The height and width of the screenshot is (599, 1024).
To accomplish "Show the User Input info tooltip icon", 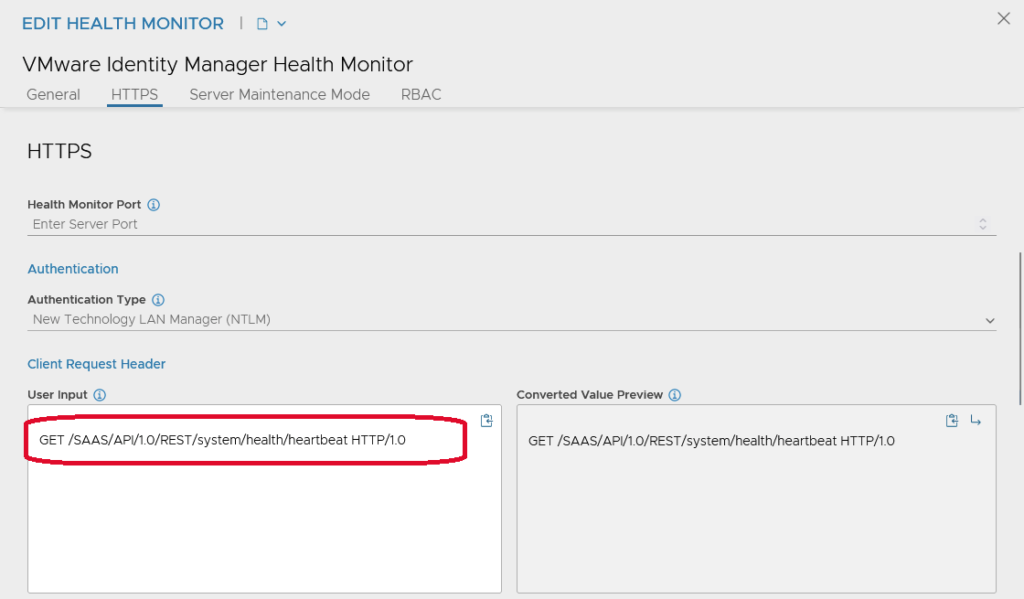I will (x=100, y=395).
